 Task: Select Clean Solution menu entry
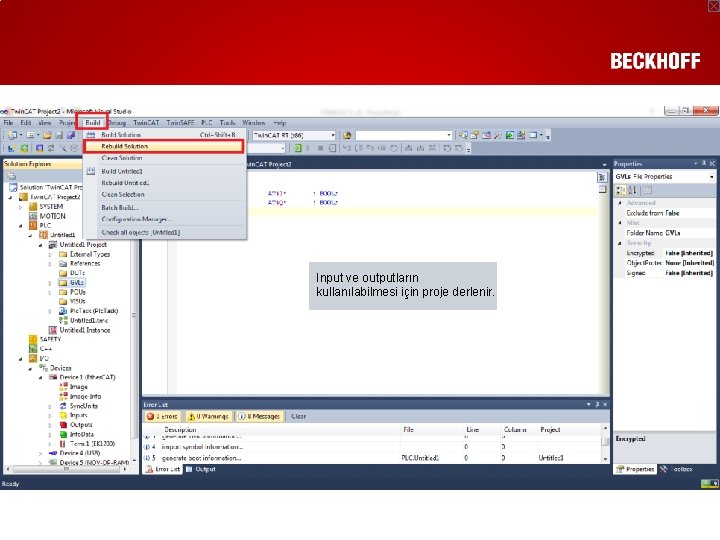[x=165, y=158]
